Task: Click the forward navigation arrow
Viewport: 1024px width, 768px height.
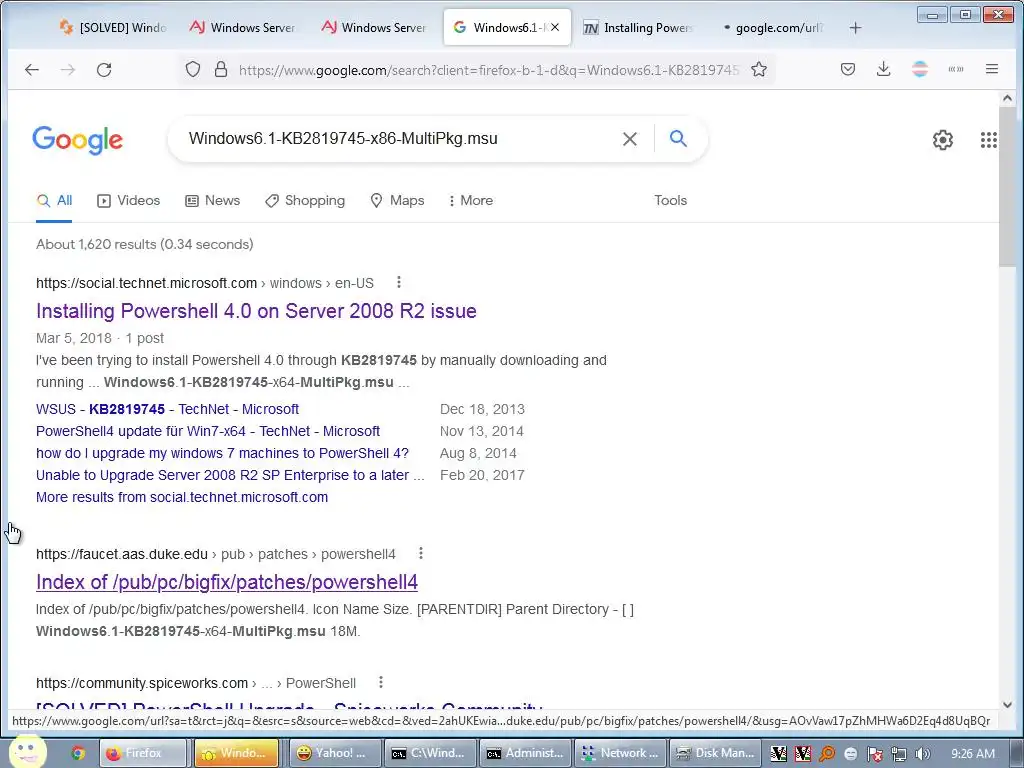Action: click(68, 69)
